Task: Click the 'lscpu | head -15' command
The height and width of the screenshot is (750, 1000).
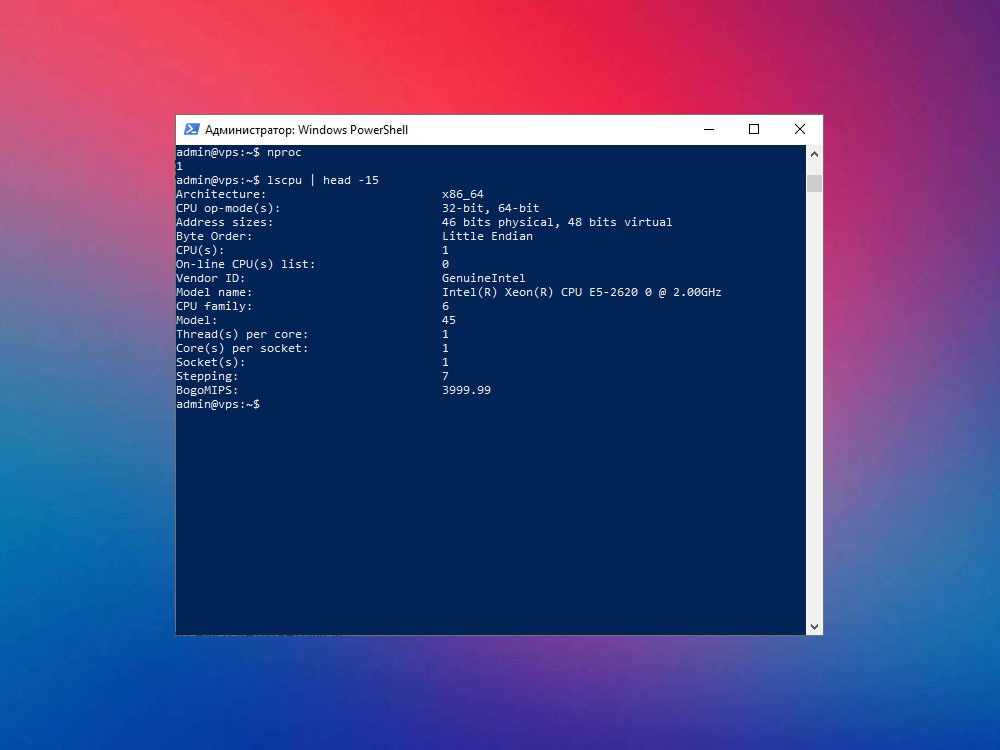Action: pos(323,180)
